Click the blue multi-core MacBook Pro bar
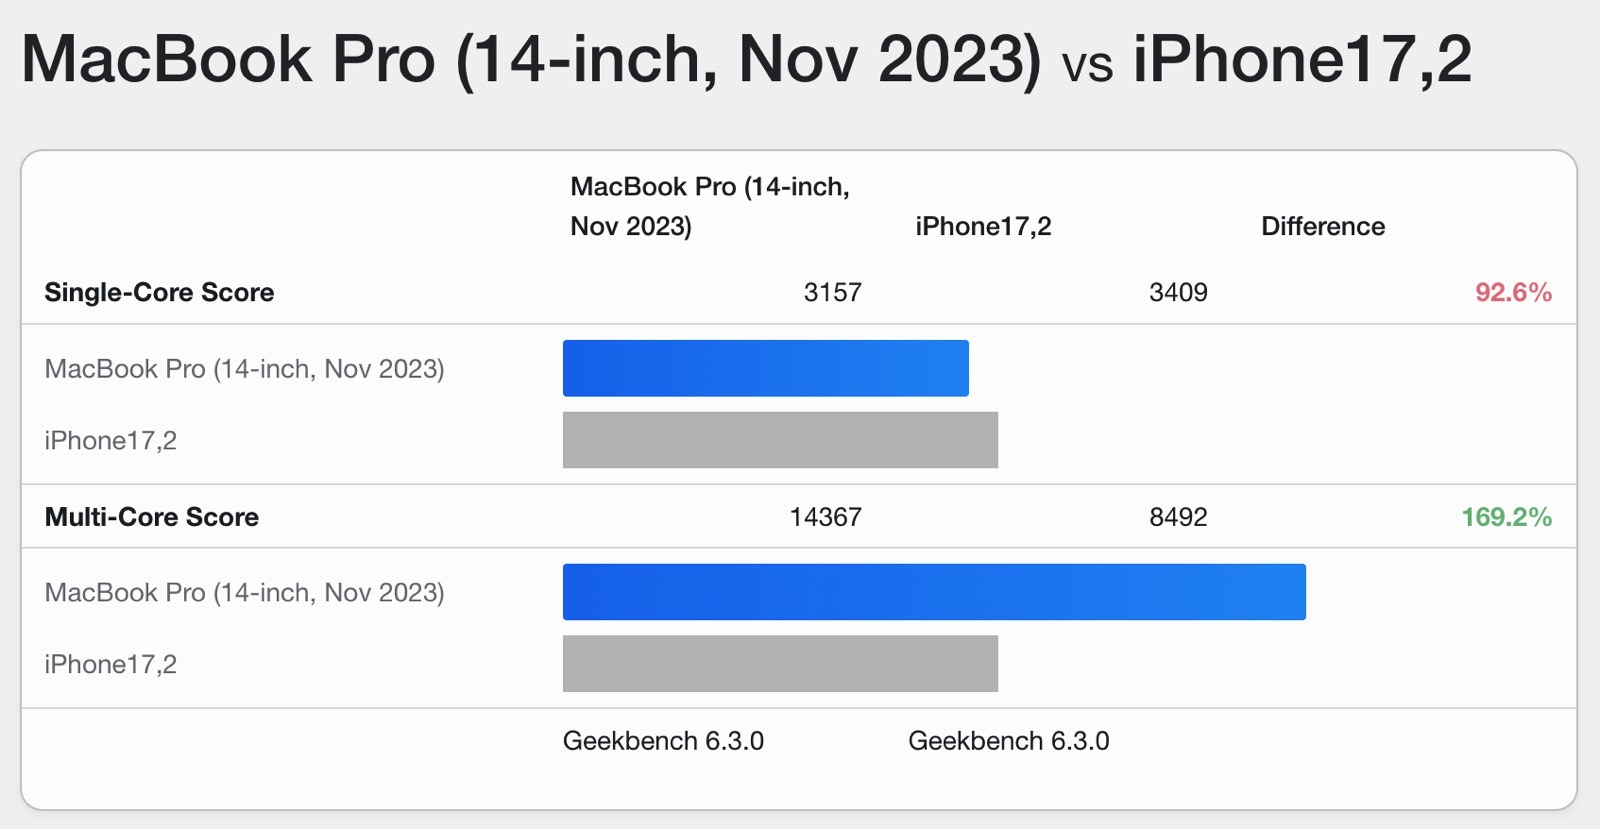This screenshot has height=829, width=1600. click(934, 592)
